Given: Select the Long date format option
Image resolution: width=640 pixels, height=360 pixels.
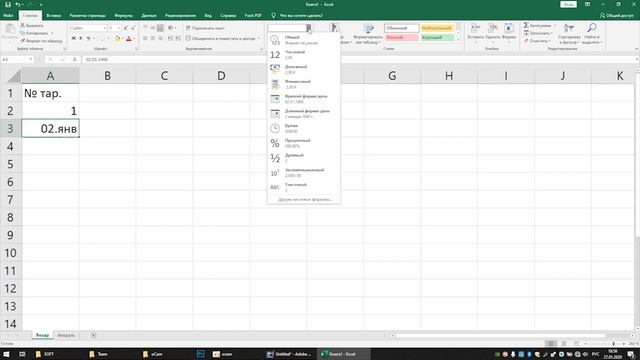Looking at the screenshot, I should pyautogui.click(x=304, y=113).
